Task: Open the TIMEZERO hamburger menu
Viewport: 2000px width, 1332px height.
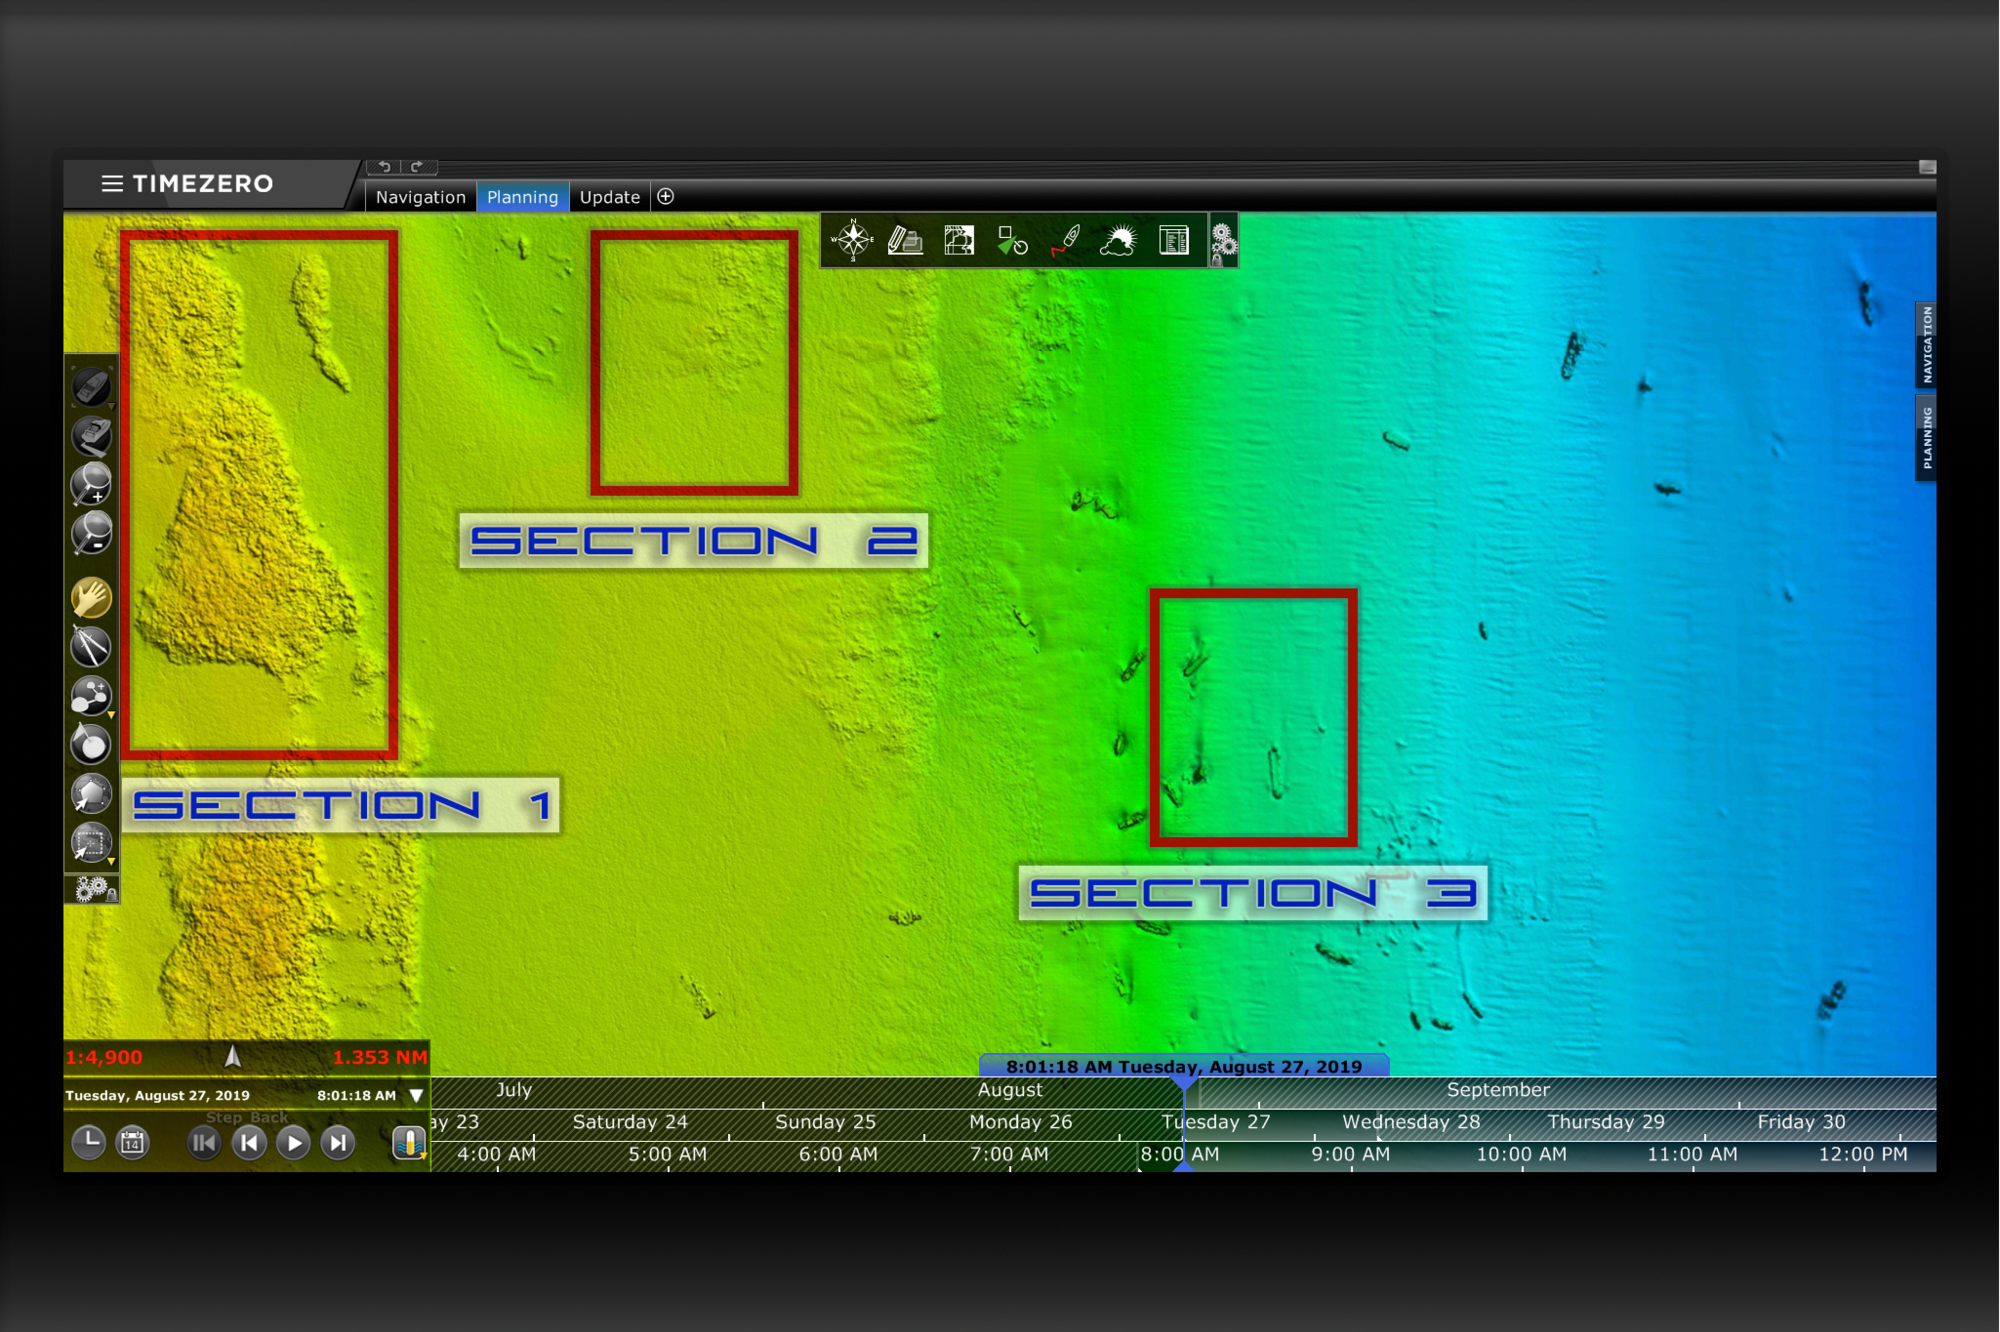Action: [112, 183]
